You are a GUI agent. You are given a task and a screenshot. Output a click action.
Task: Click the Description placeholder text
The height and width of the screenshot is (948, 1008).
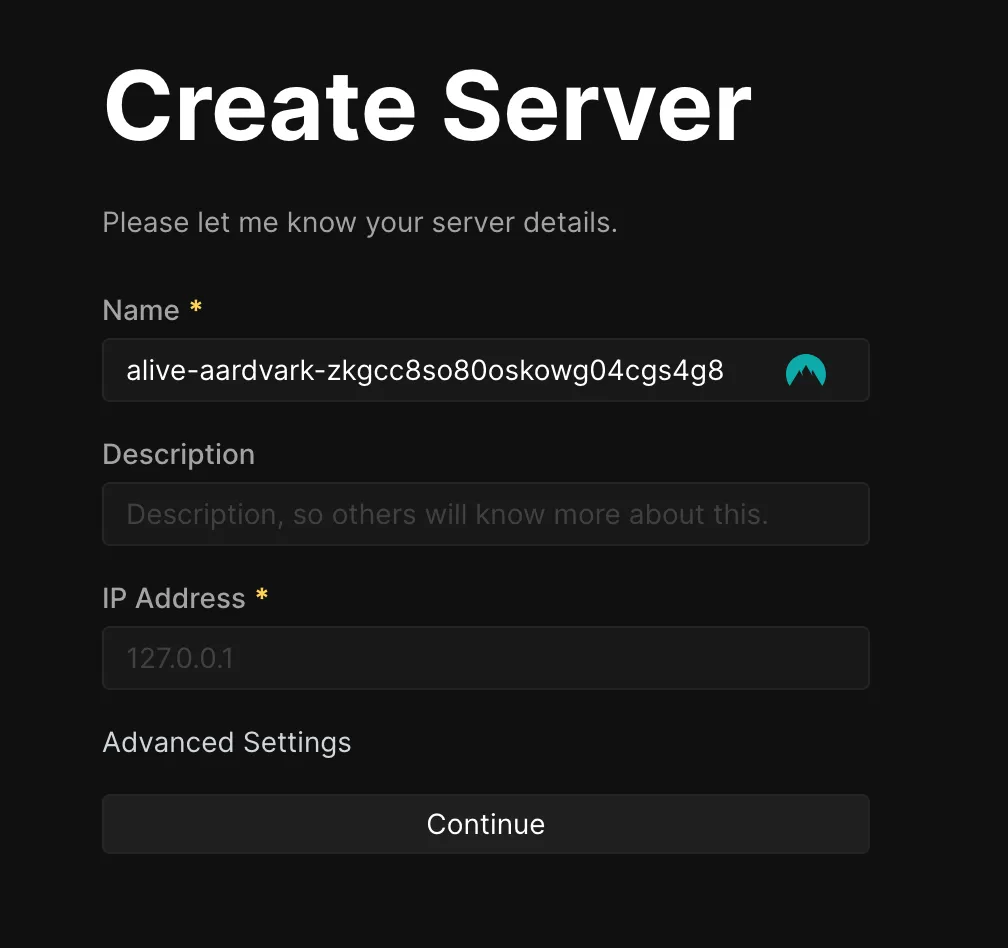pyautogui.click(x=447, y=514)
